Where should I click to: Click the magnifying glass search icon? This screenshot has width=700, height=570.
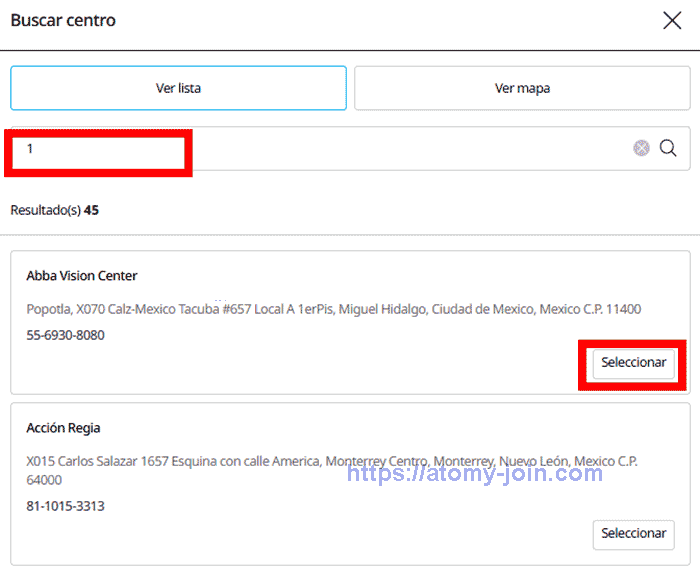coord(668,148)
